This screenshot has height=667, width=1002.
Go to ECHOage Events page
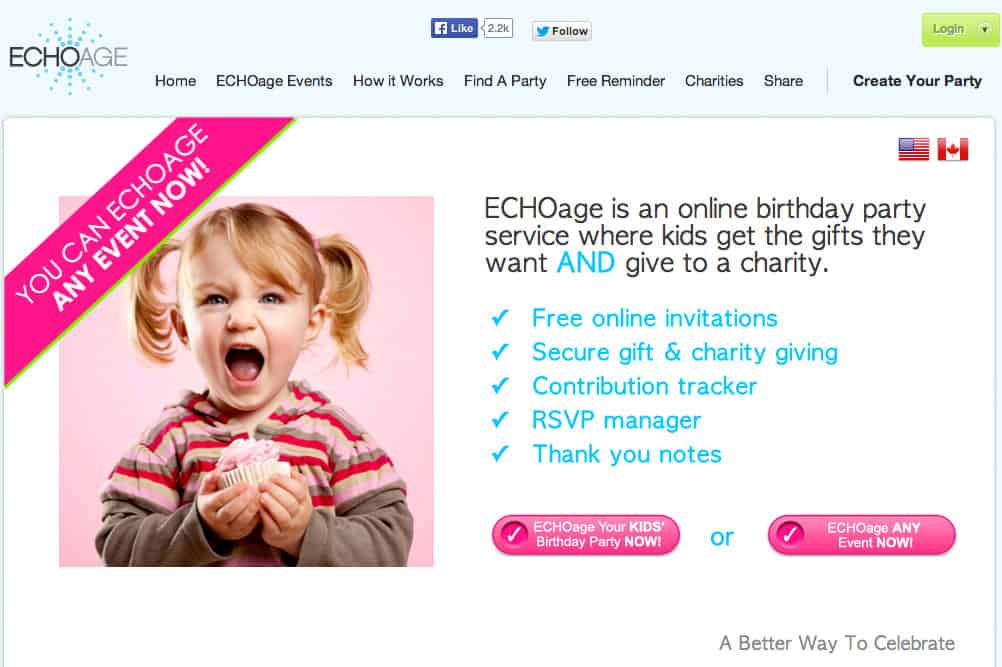pos(274,81)
